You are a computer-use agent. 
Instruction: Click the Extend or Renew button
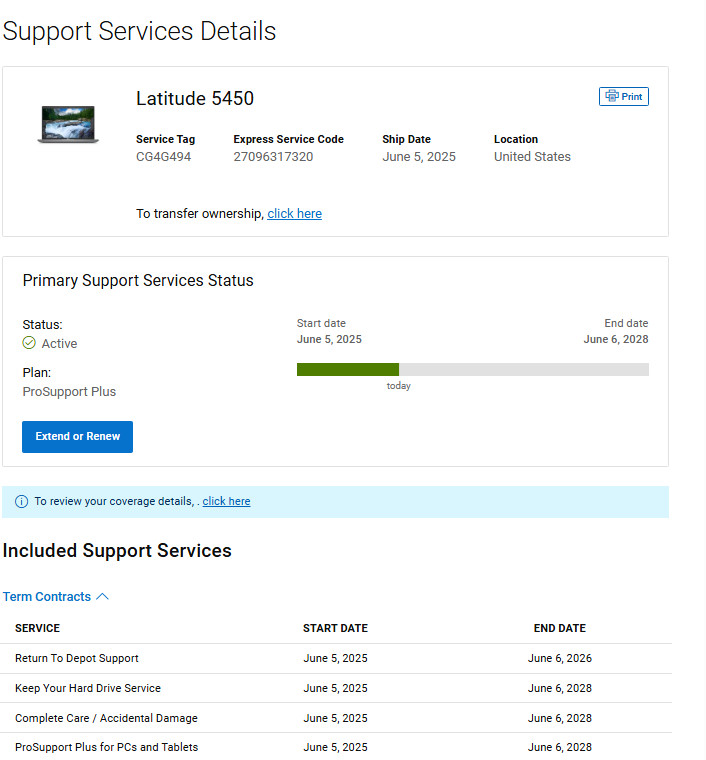pyautogui.click(x=78, y=436)
